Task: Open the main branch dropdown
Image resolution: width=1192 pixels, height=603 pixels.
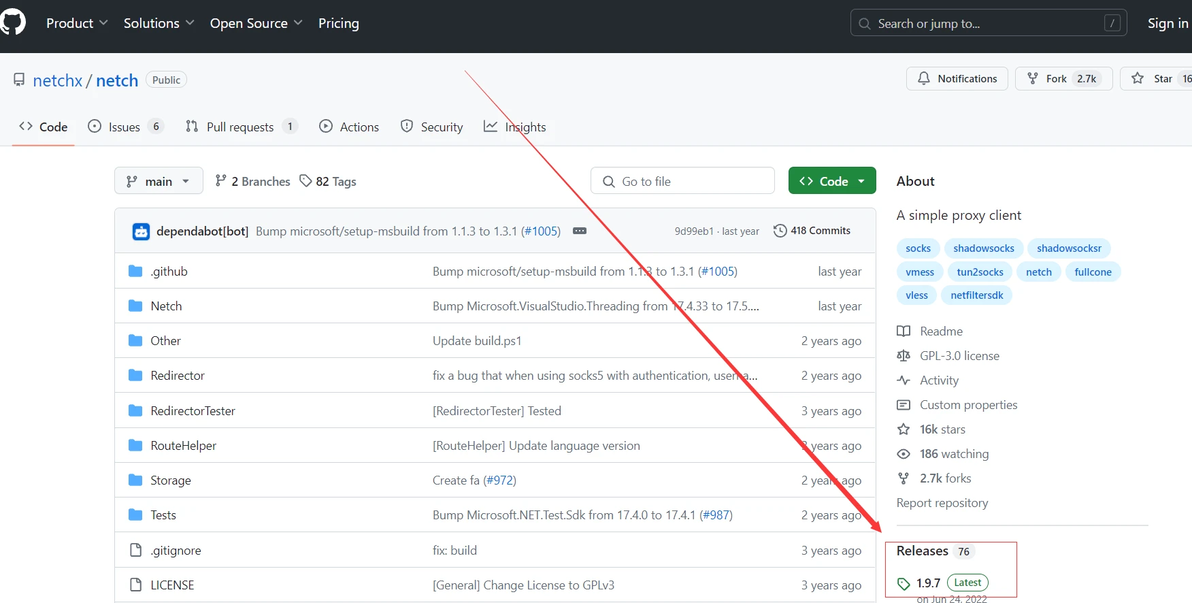Action: pos(159,181)
